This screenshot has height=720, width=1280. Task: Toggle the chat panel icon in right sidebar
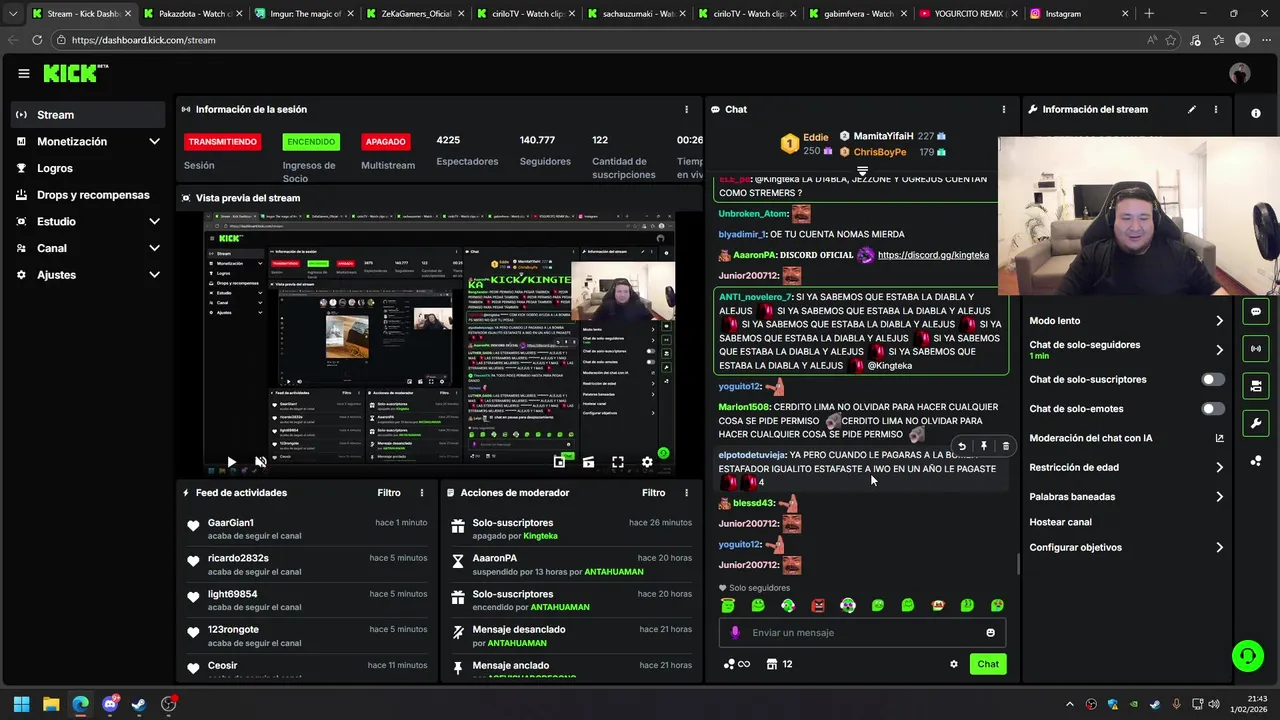(1256, 311)
